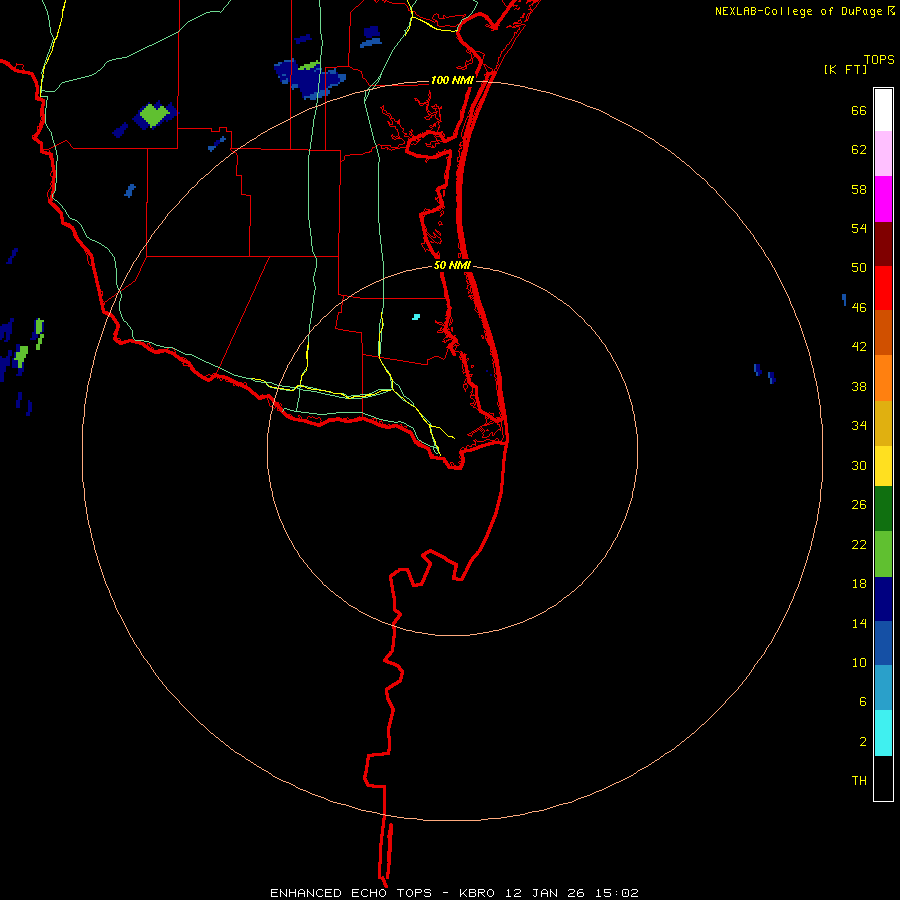The height and width of the screenshot is (900, 900).
Task: Click the legend value 46
Action: (x=859, y=308)
